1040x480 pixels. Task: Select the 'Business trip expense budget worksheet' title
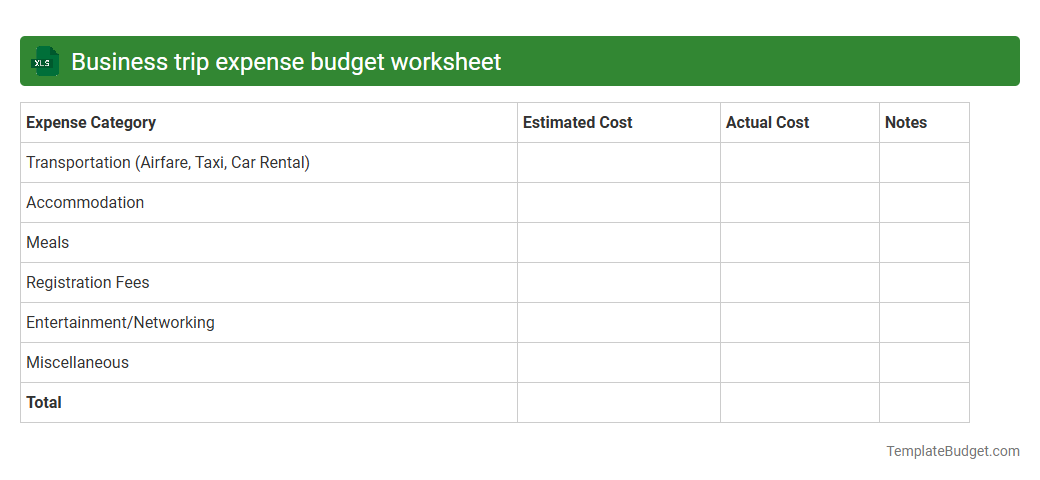286,62
